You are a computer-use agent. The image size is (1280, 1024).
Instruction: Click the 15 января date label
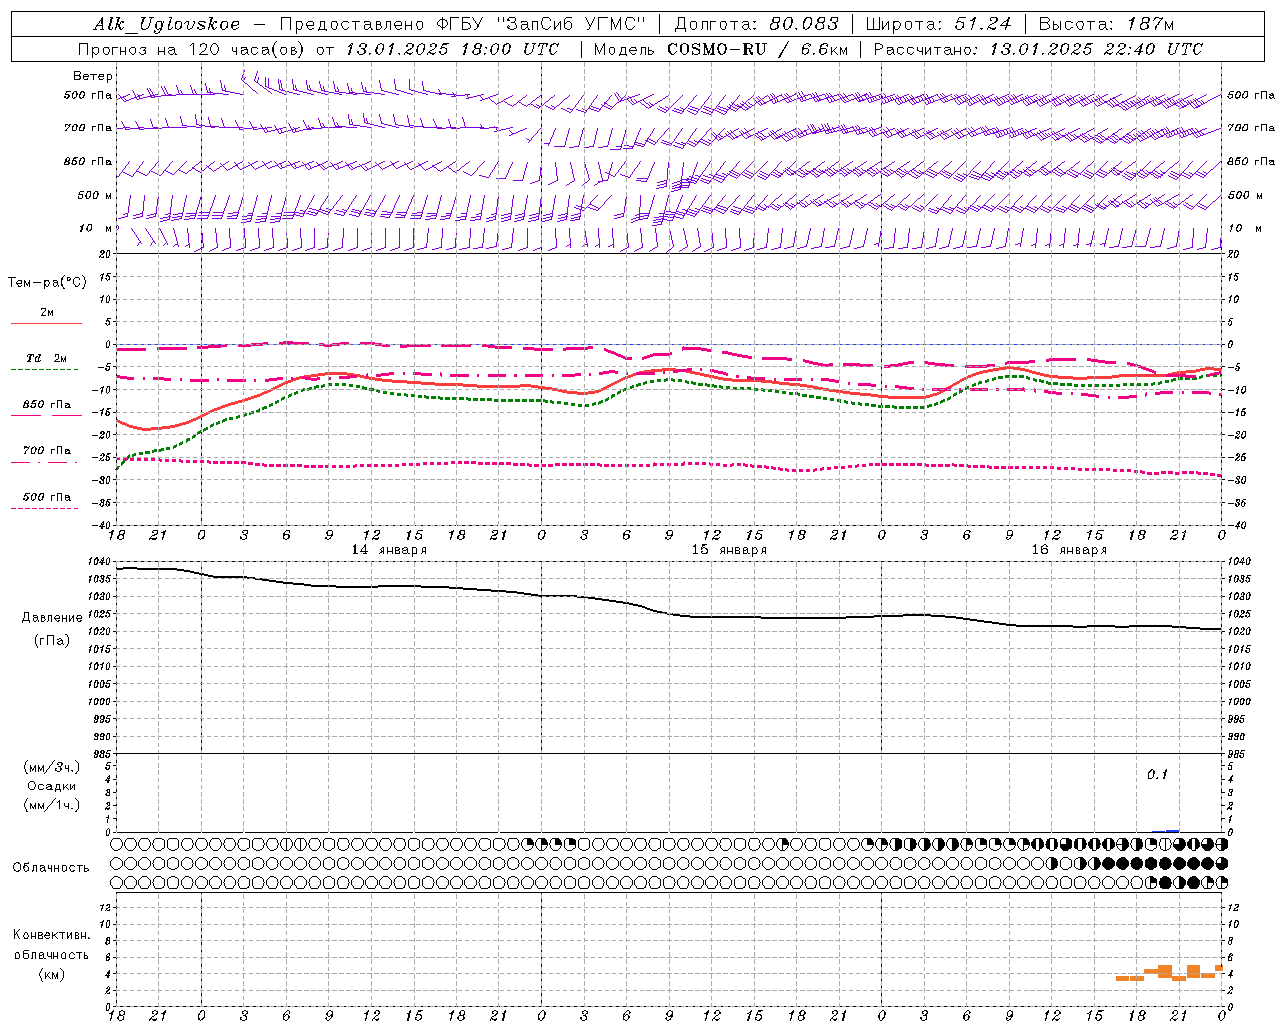(x=729, y=550)
